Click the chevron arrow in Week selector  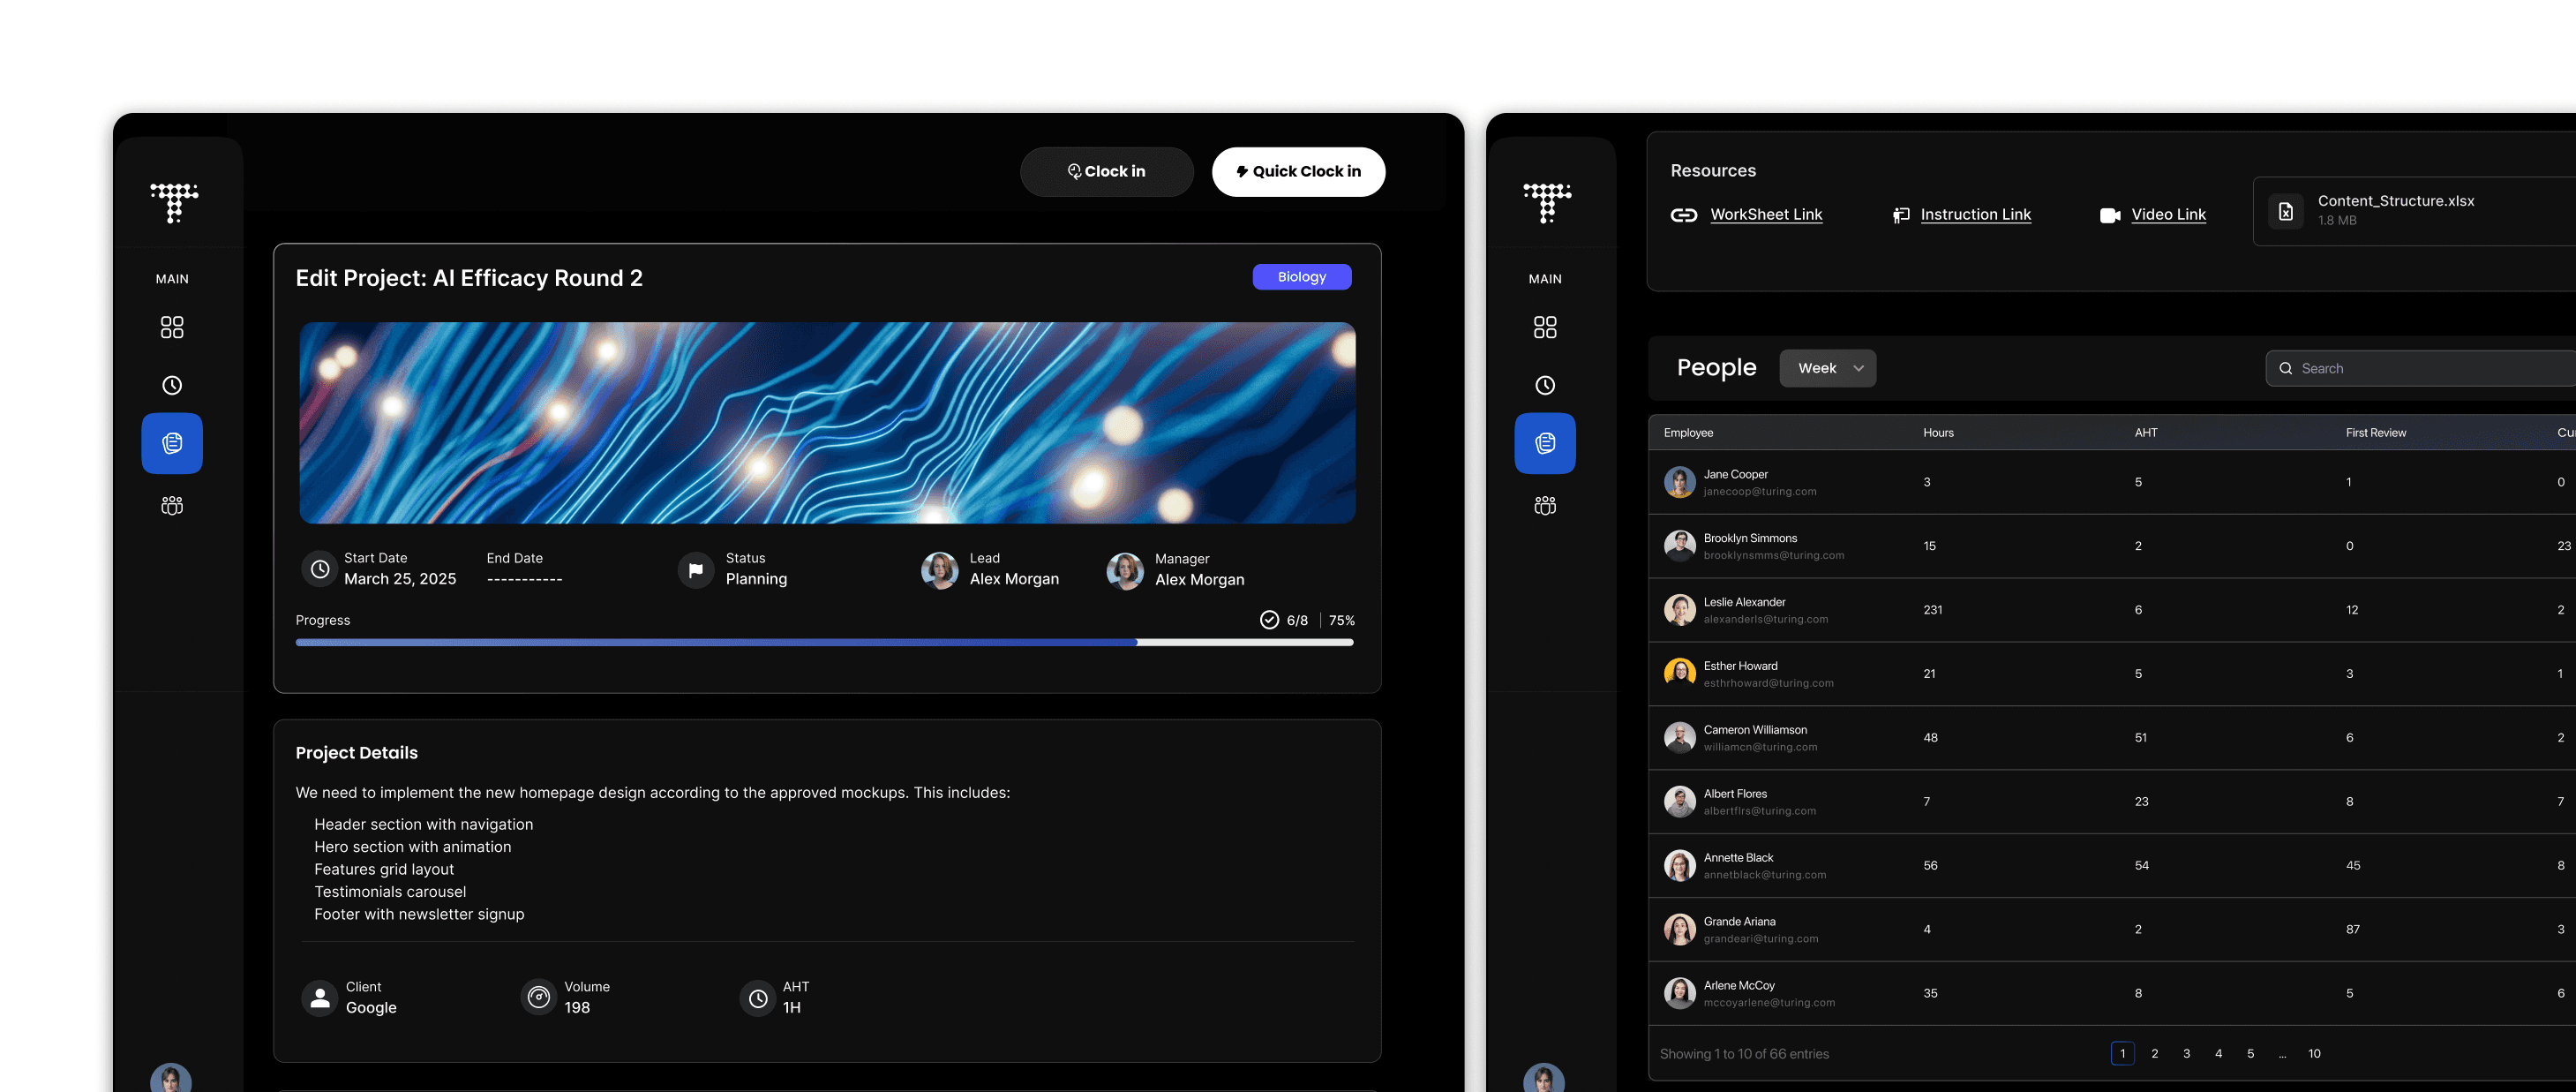[x=1858, y=368]
